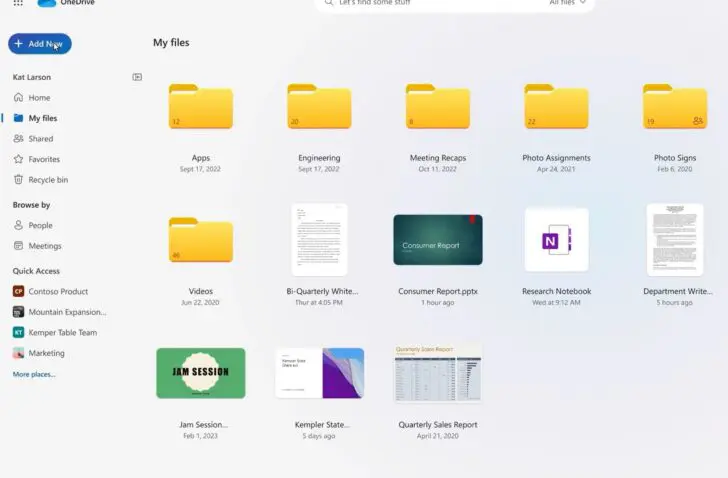Click the People person icon

click(x=18, y=225)
